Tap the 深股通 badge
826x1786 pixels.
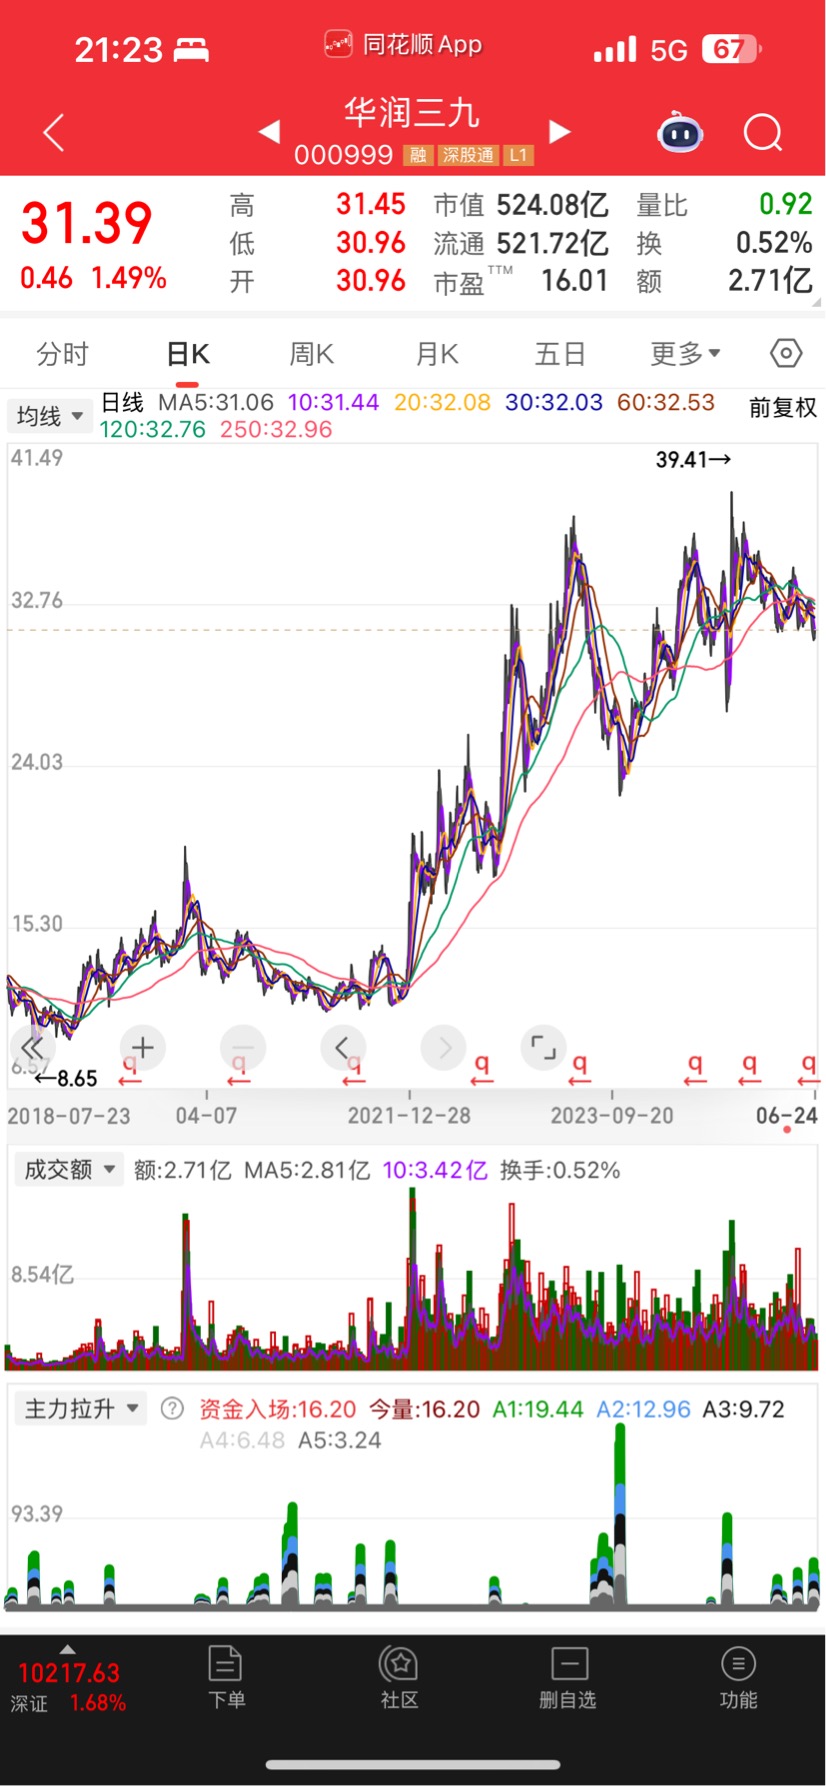click(468, 155)
